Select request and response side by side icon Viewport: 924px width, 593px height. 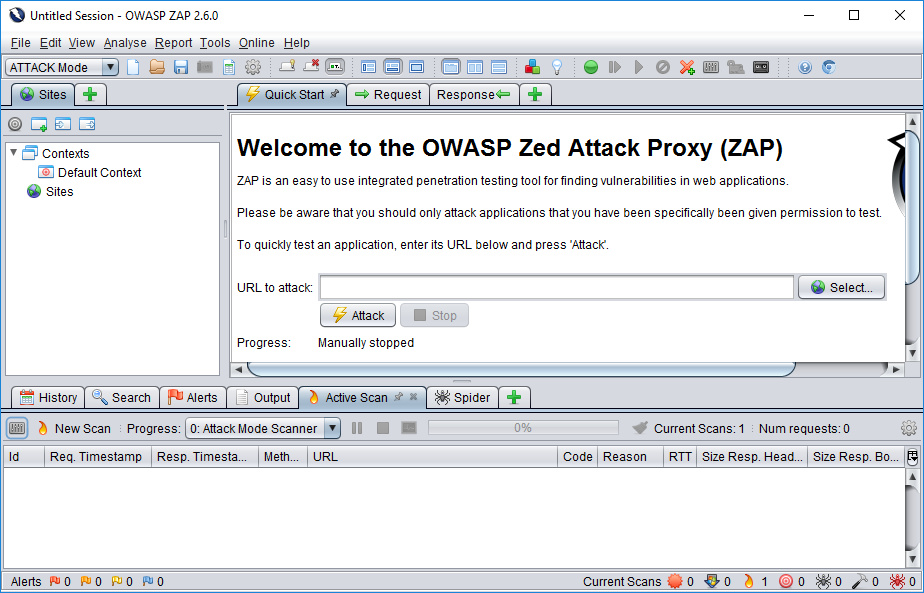pyautogui.click(x=475, y=67)
